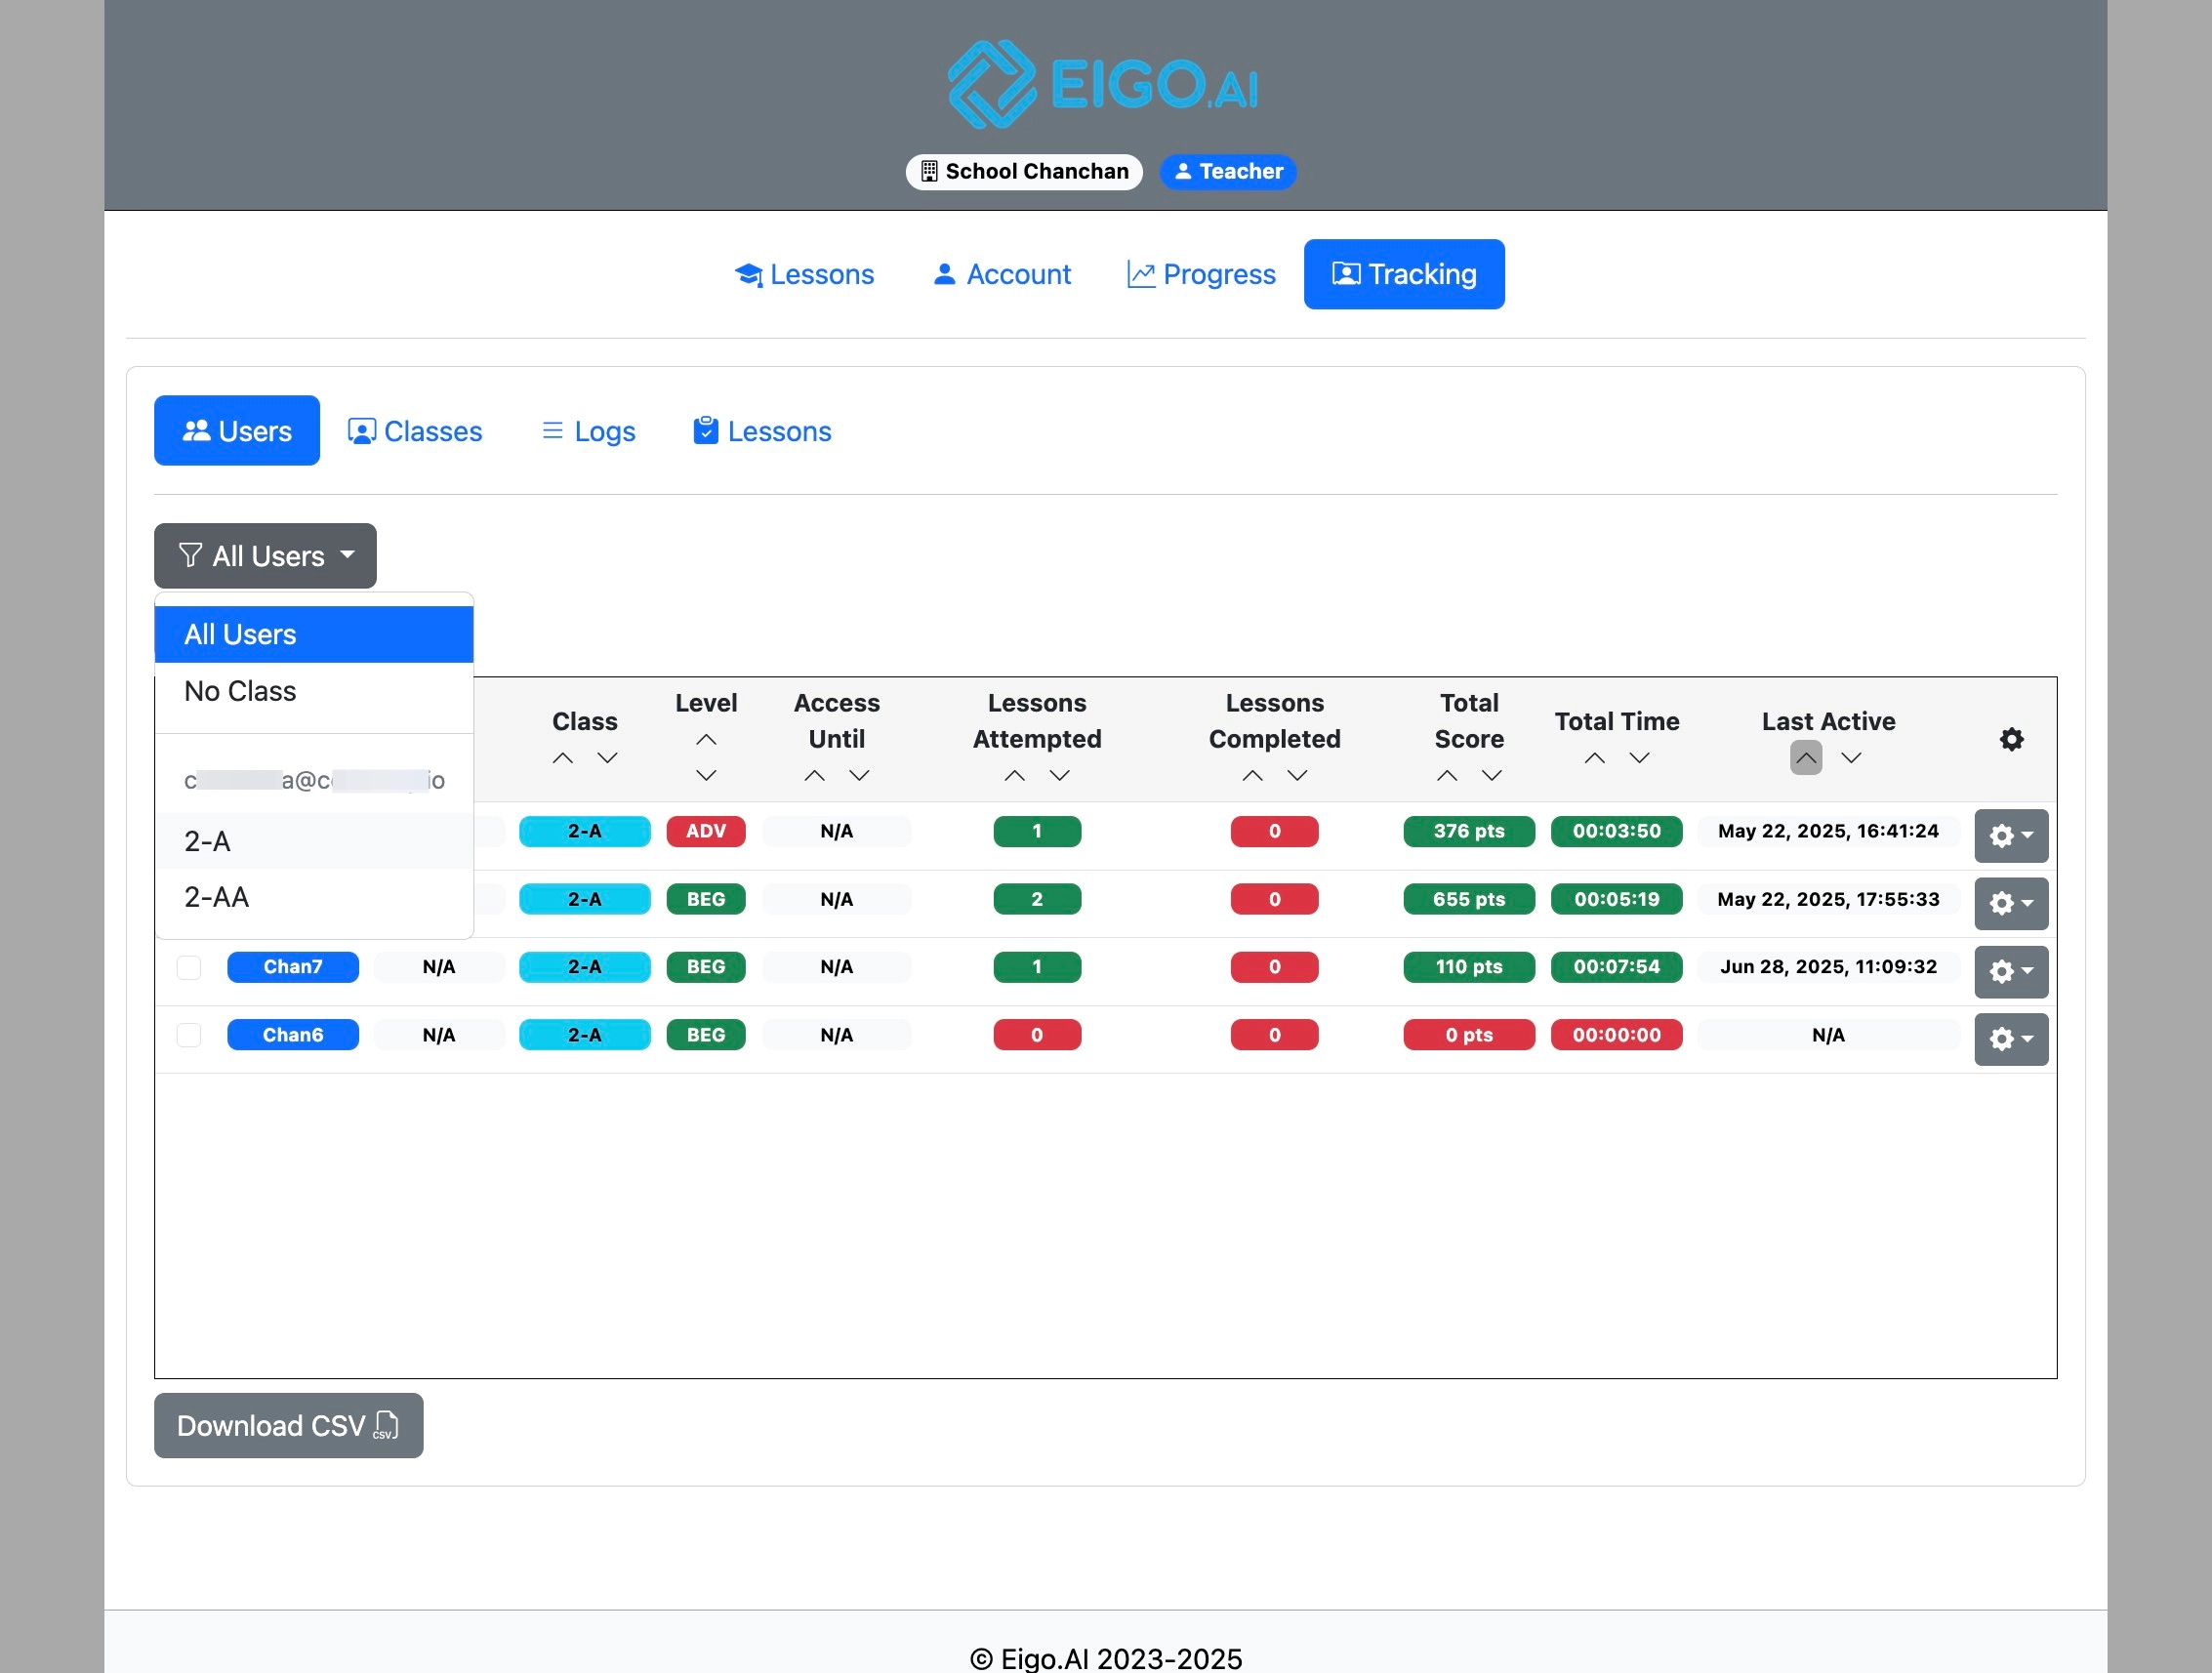This screenshot has height=1673, width=2212.
Task: Click the 655 pts score badge
Action: coord(1469,899)
